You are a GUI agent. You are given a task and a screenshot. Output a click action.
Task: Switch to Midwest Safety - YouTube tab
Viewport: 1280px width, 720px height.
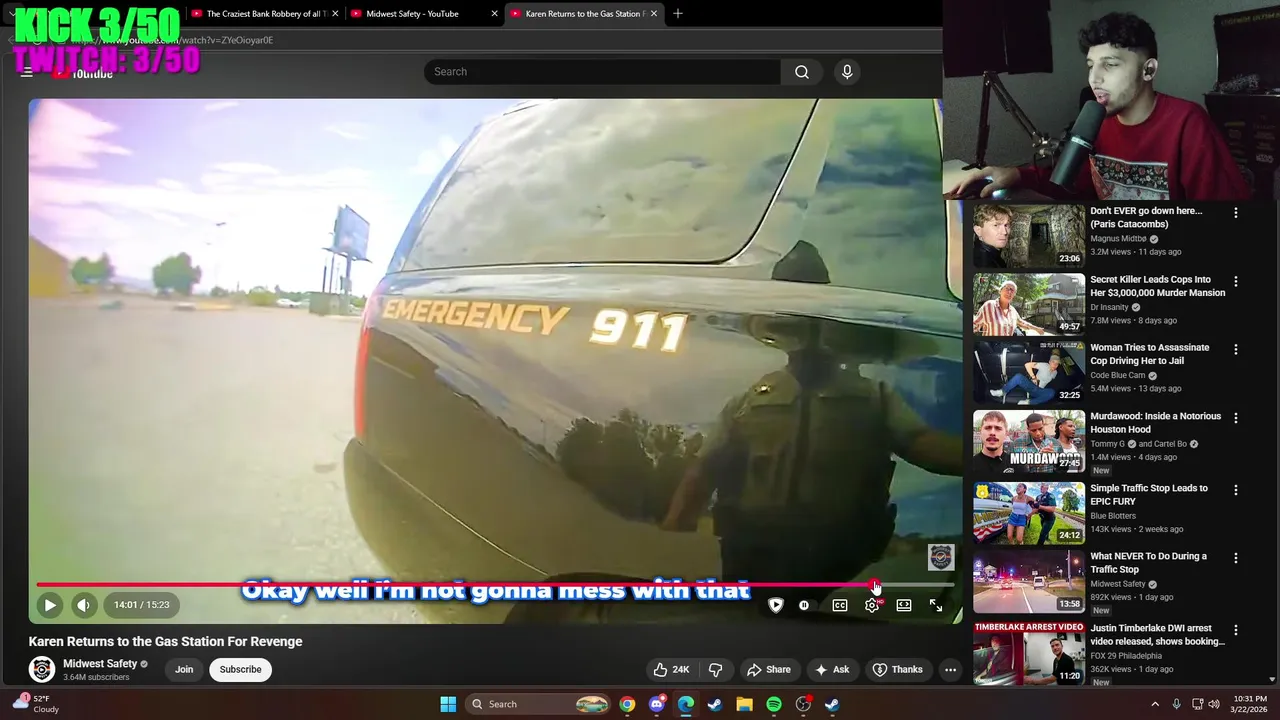420,14
